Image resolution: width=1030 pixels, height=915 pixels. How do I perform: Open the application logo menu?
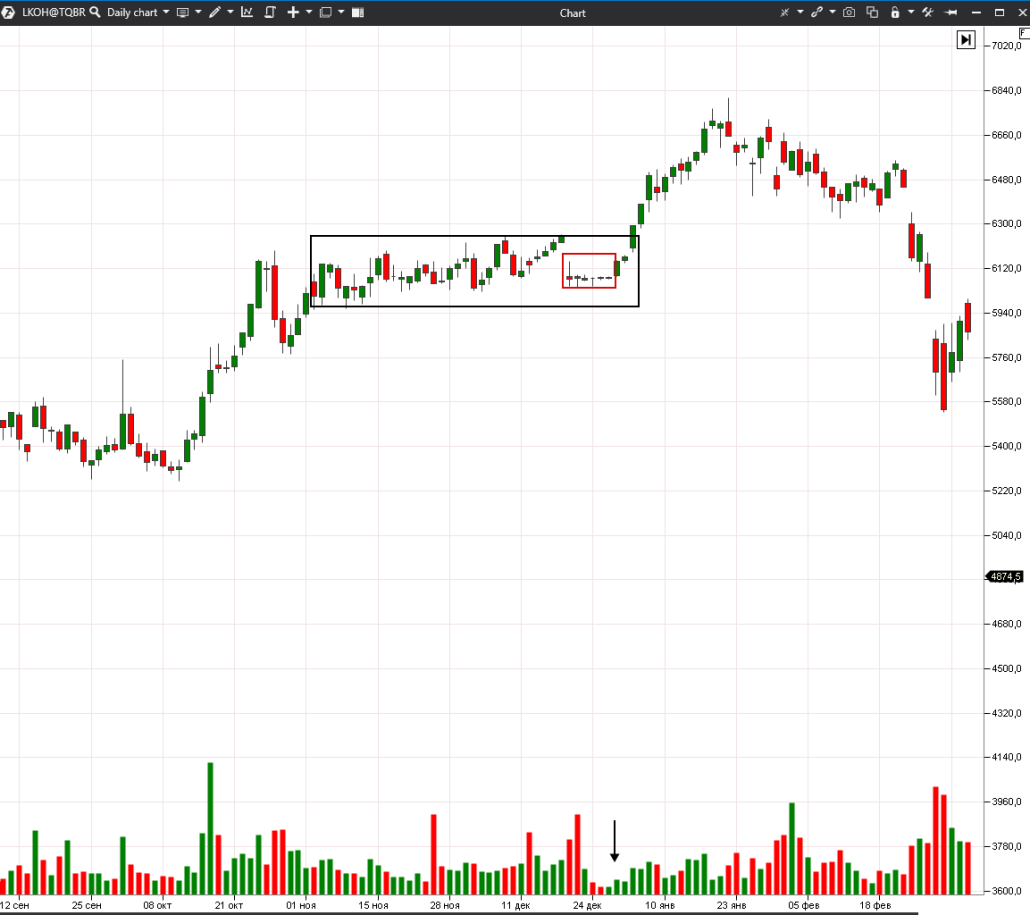[x=9, y=13]
